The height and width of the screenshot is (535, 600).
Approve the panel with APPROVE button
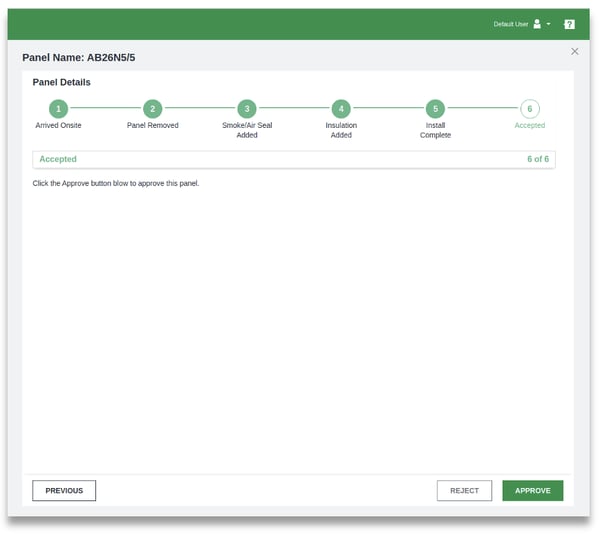click(x=532, y=491)
